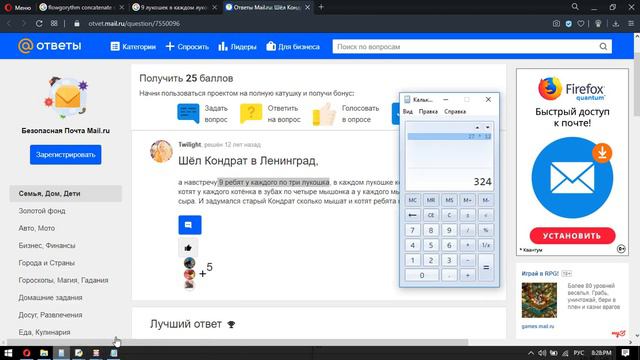
Task: Click the Играй в RPG ad thumbnail
Action: click(x=539, y=300)
